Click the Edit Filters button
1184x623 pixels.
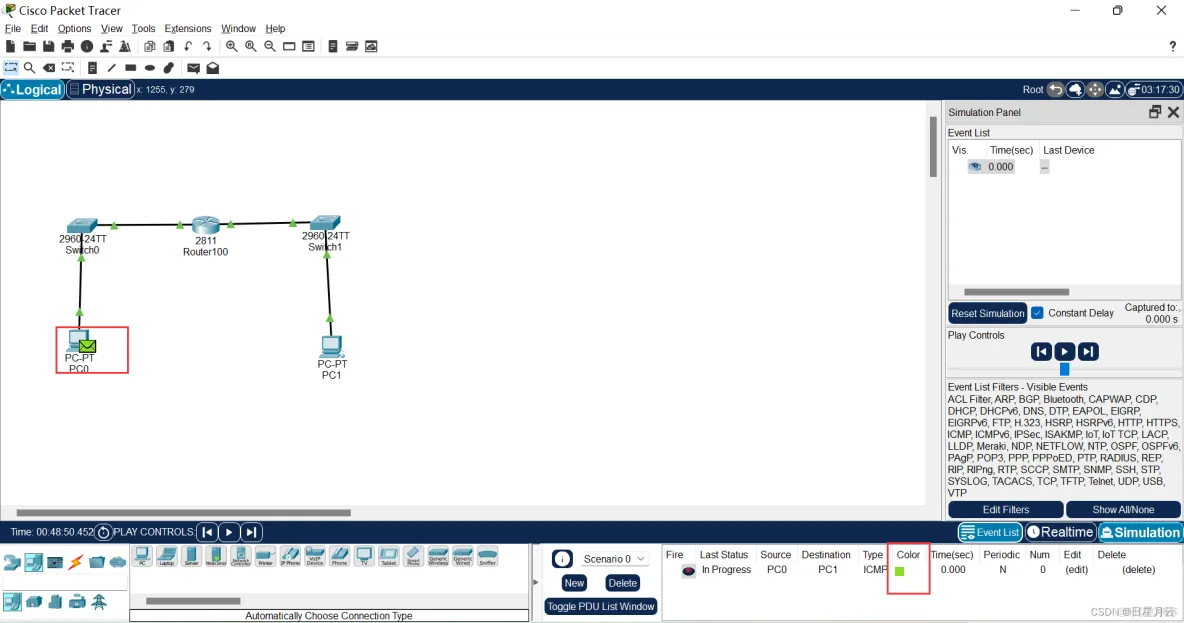click(x=1006, y=510)
